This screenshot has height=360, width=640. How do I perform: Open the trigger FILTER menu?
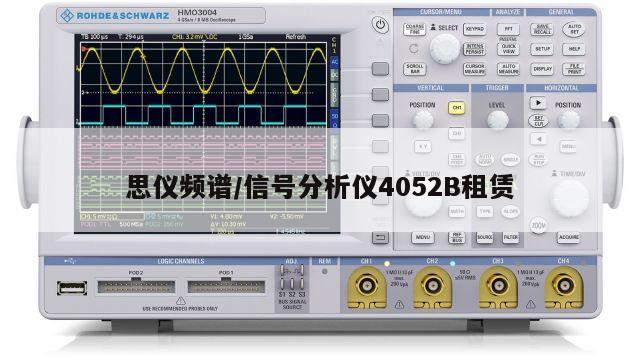[511, 238]
